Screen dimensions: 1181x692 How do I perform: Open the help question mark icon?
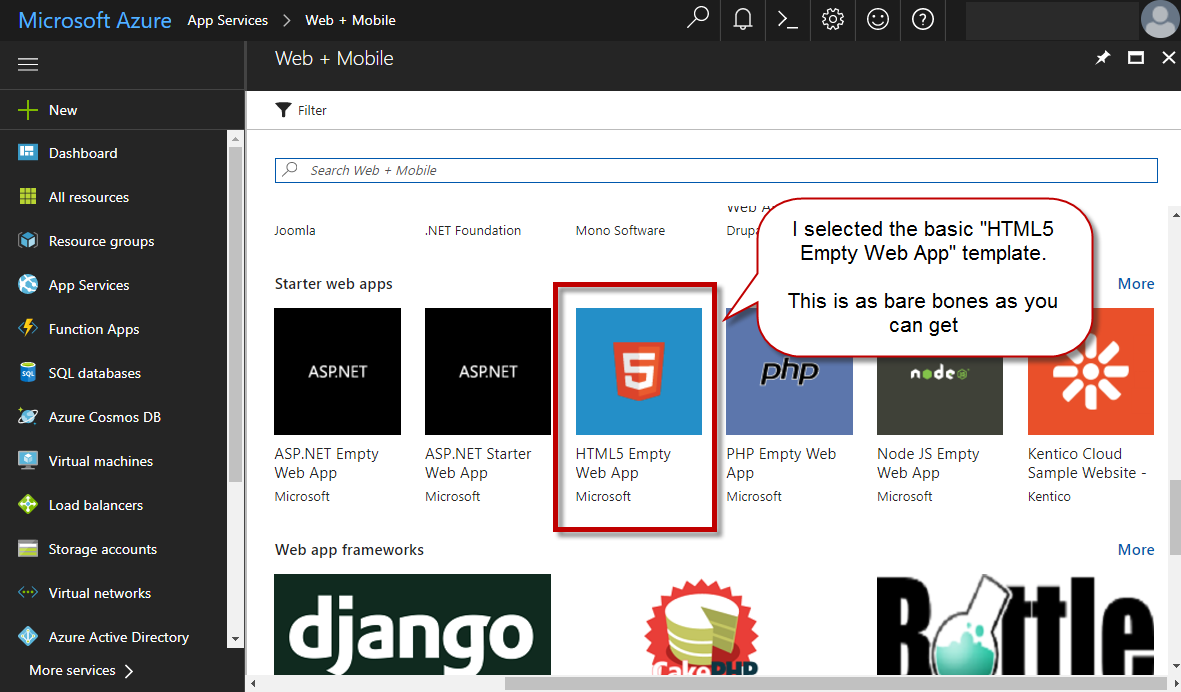click(x=923, y=19)
